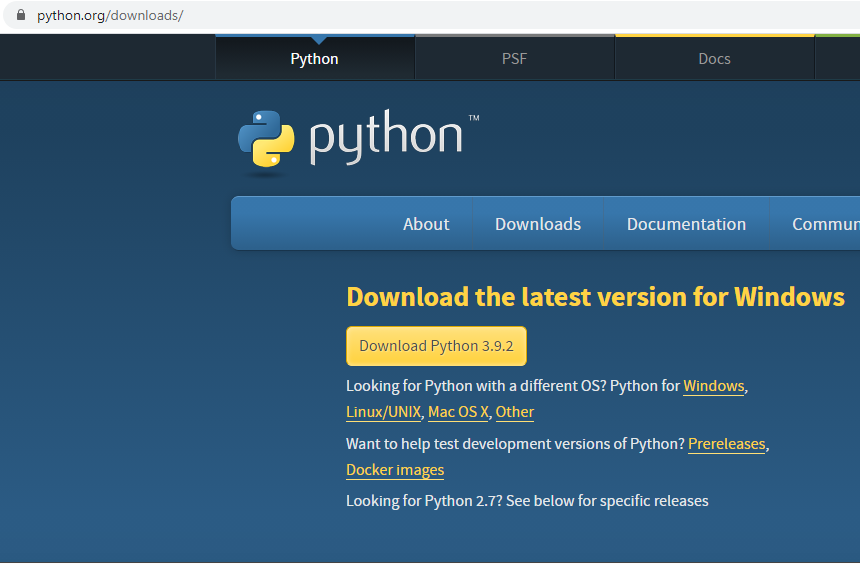Open the Downloads navigation menu
Screen dimensions: 860x564
click(538, 224)
